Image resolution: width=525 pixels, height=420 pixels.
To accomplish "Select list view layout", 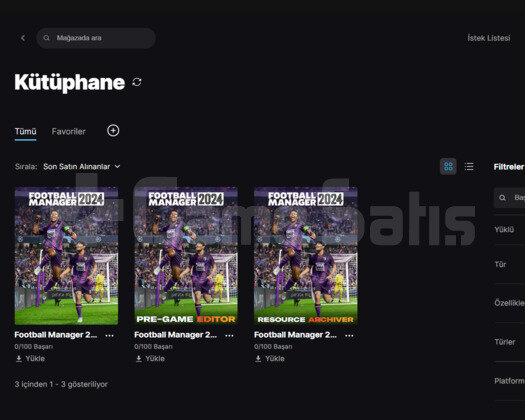I will [x=469, y=166].
